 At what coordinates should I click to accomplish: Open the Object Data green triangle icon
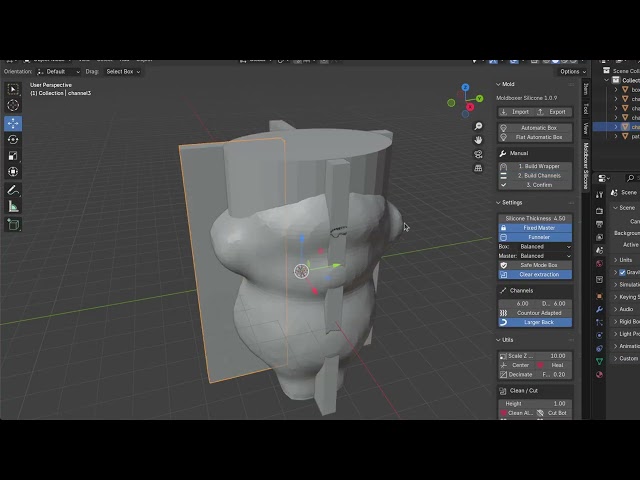(599, 362)
